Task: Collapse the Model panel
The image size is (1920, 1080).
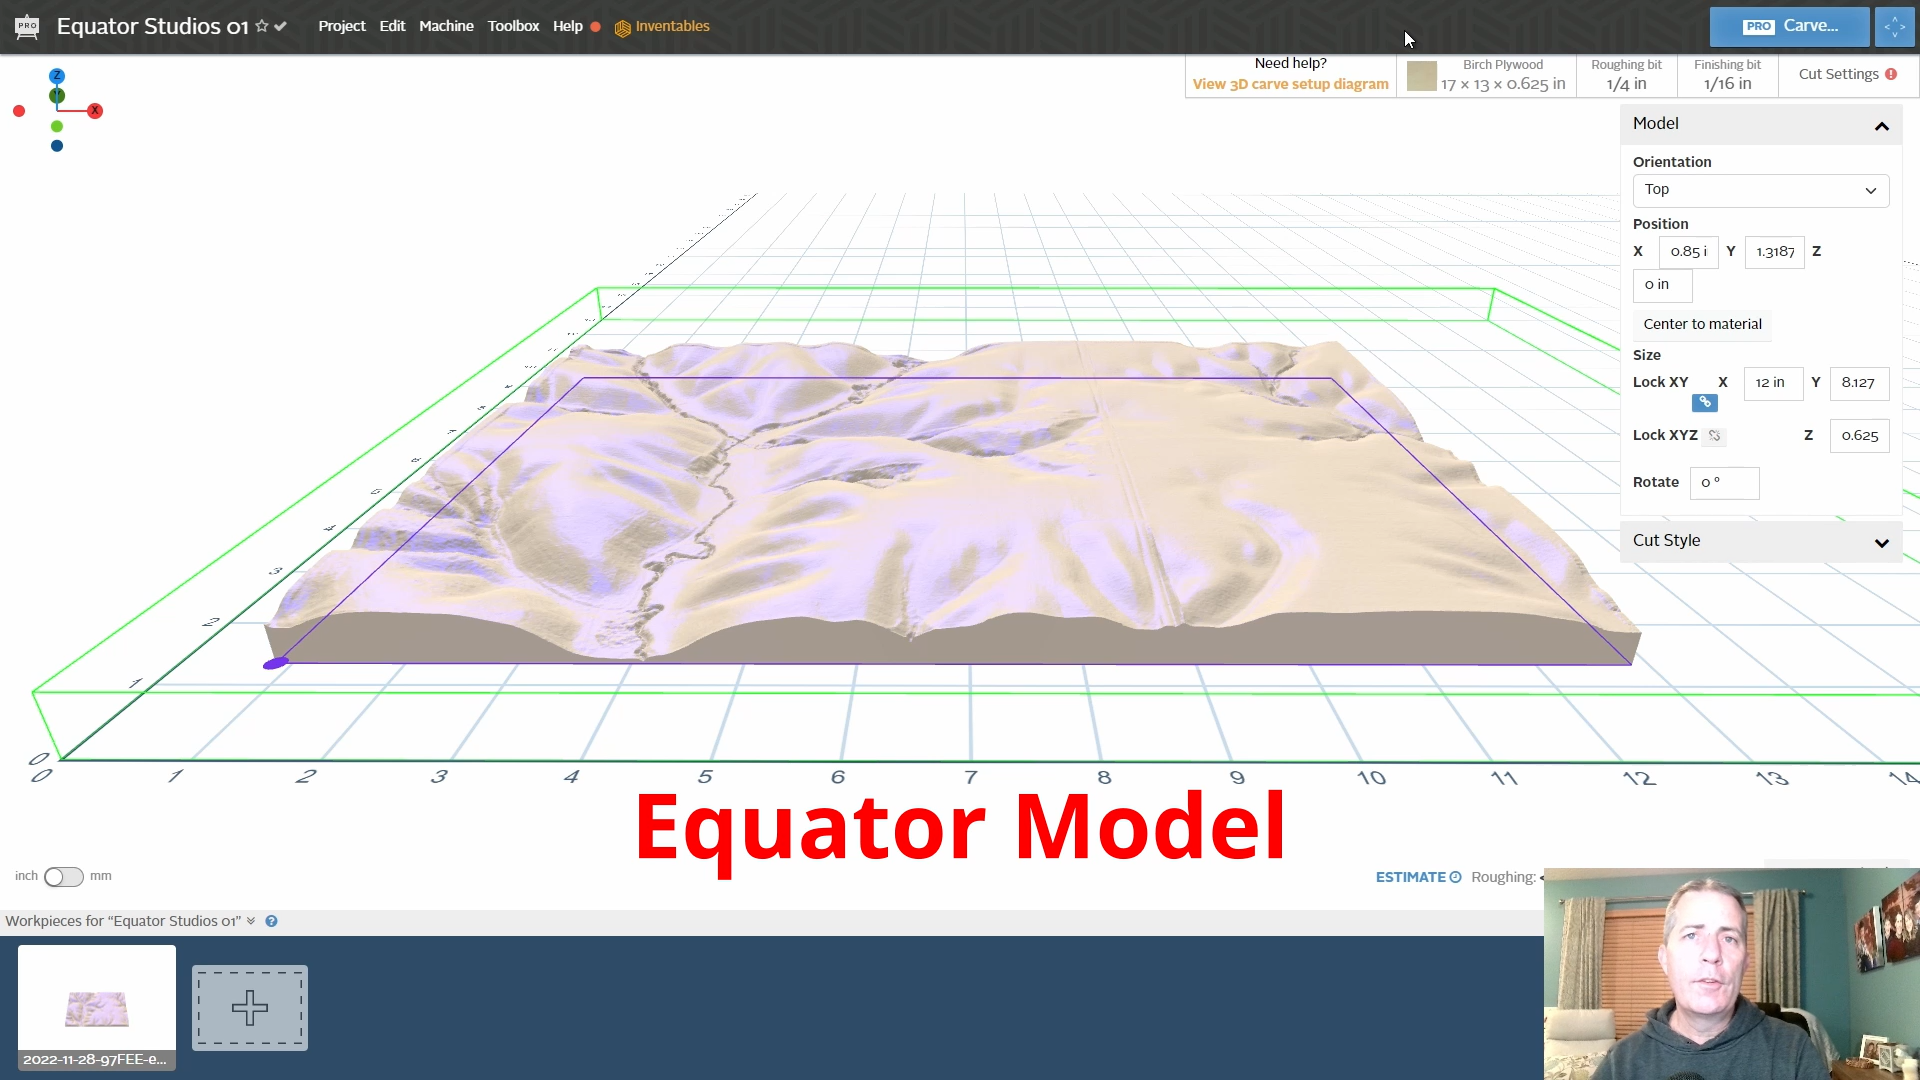Action: 1881,126
